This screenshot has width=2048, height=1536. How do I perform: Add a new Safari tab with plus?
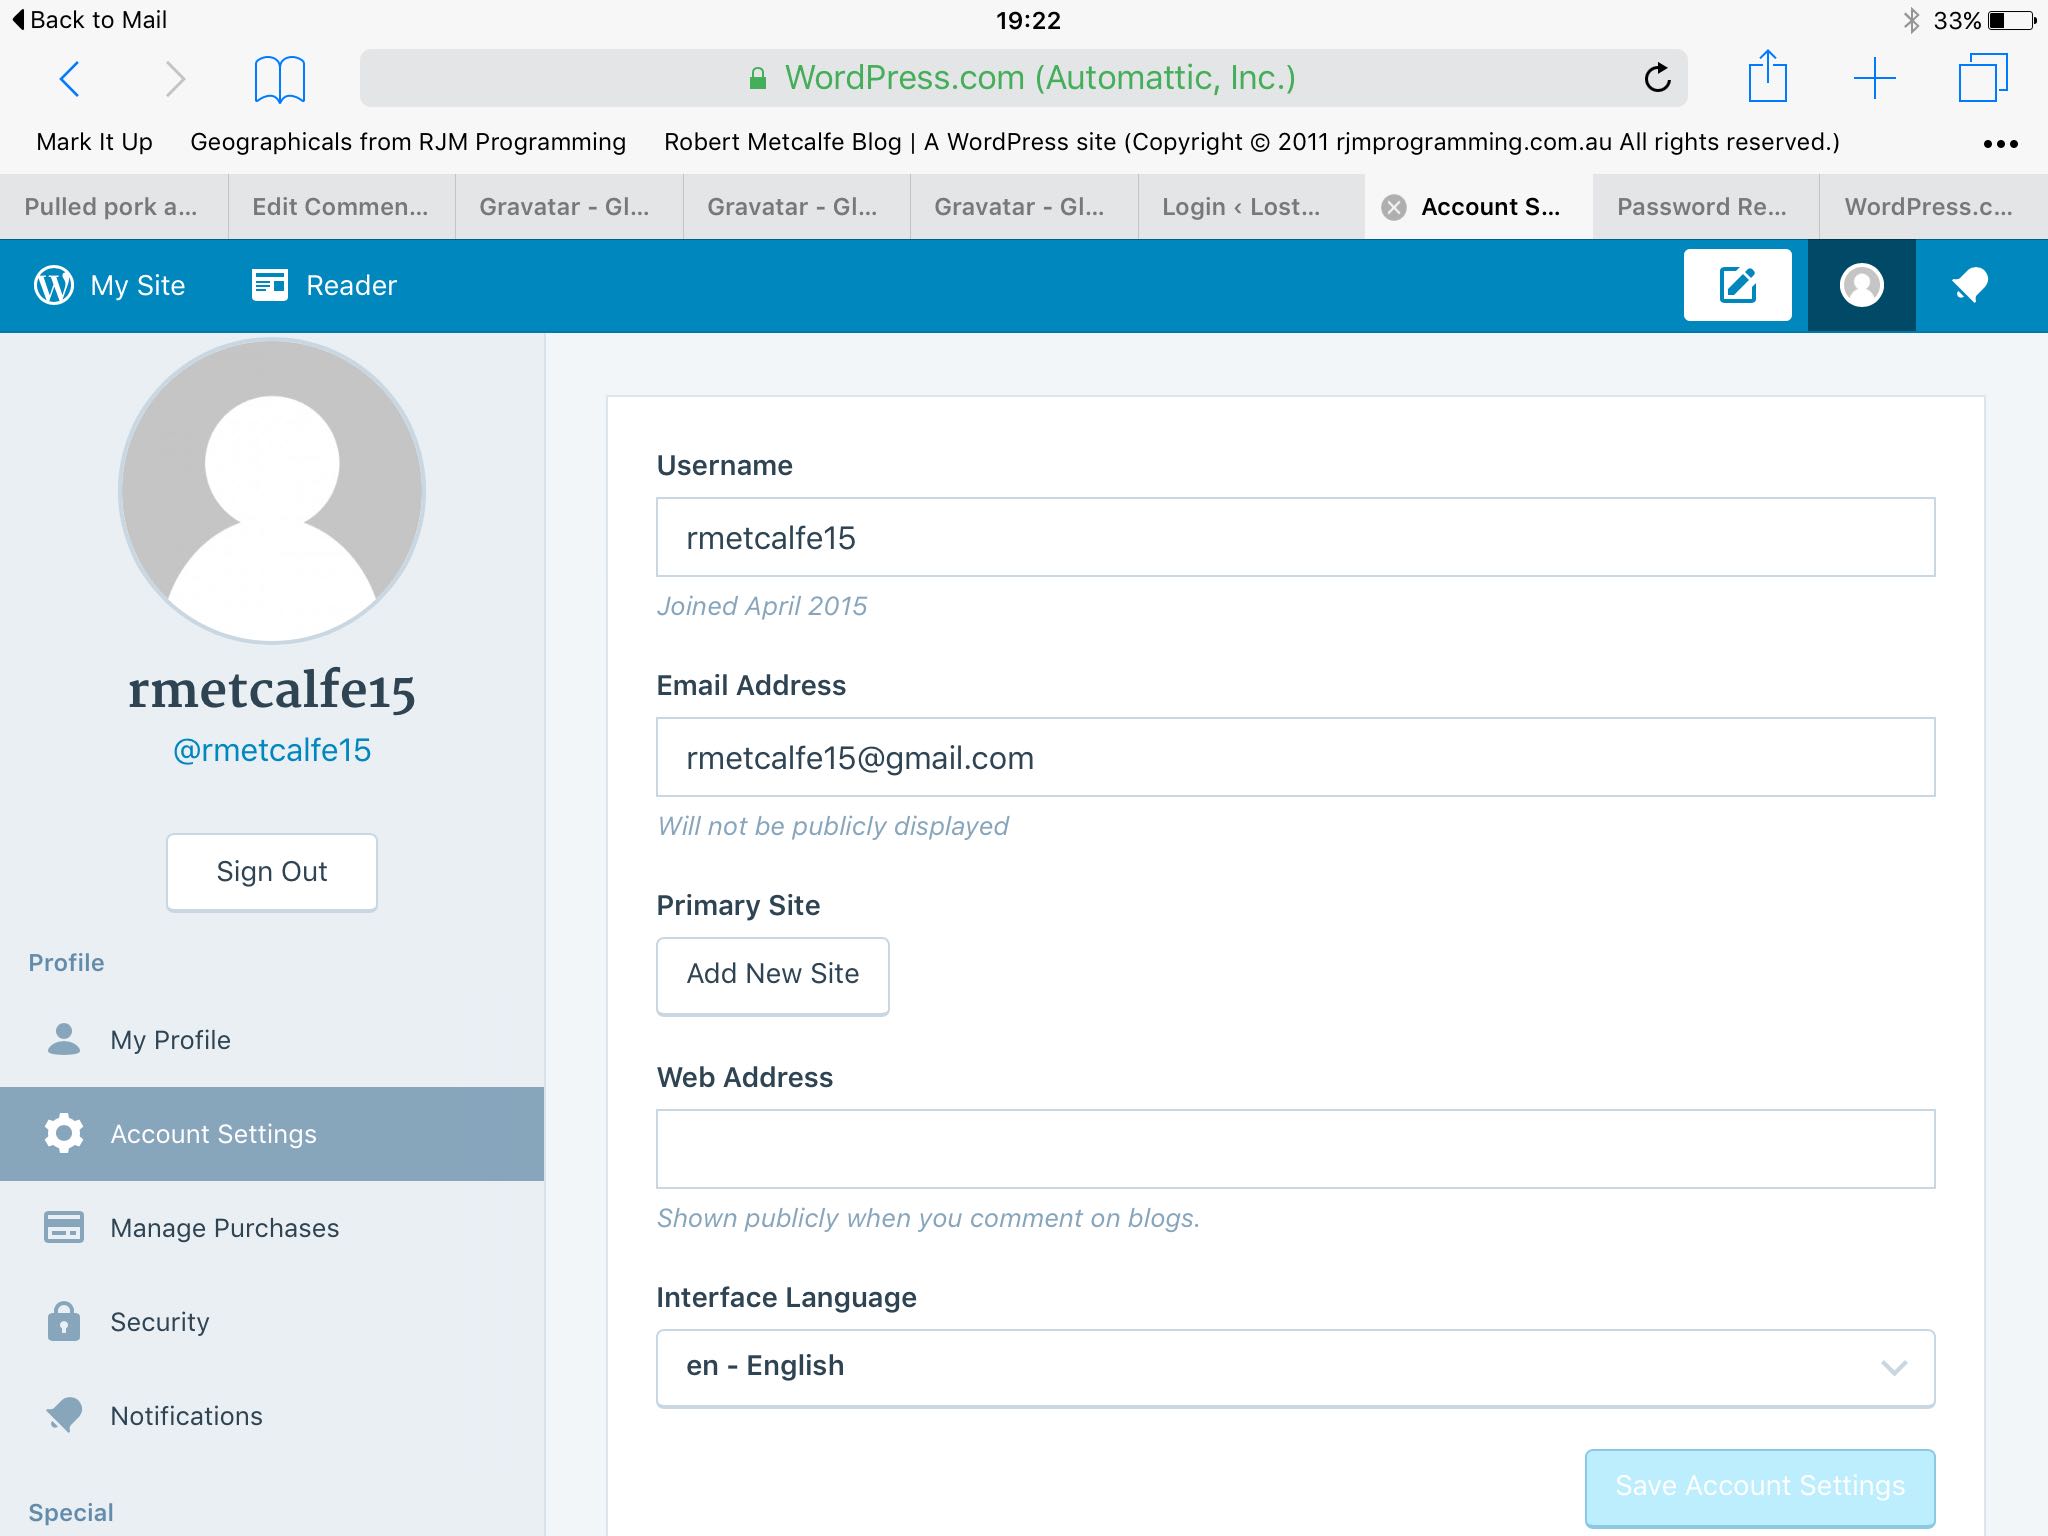point(1875,78)
